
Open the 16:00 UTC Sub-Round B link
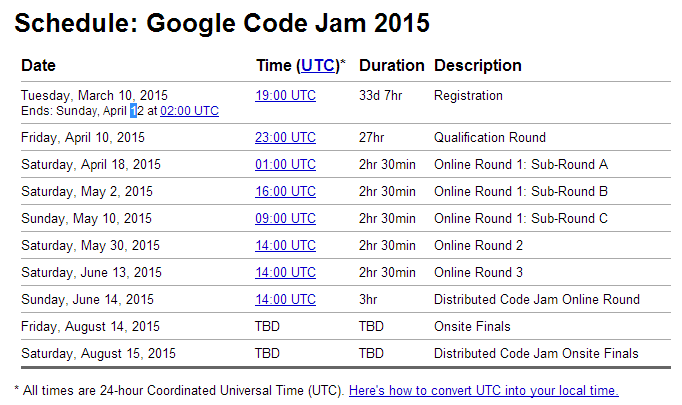[285, 191]
